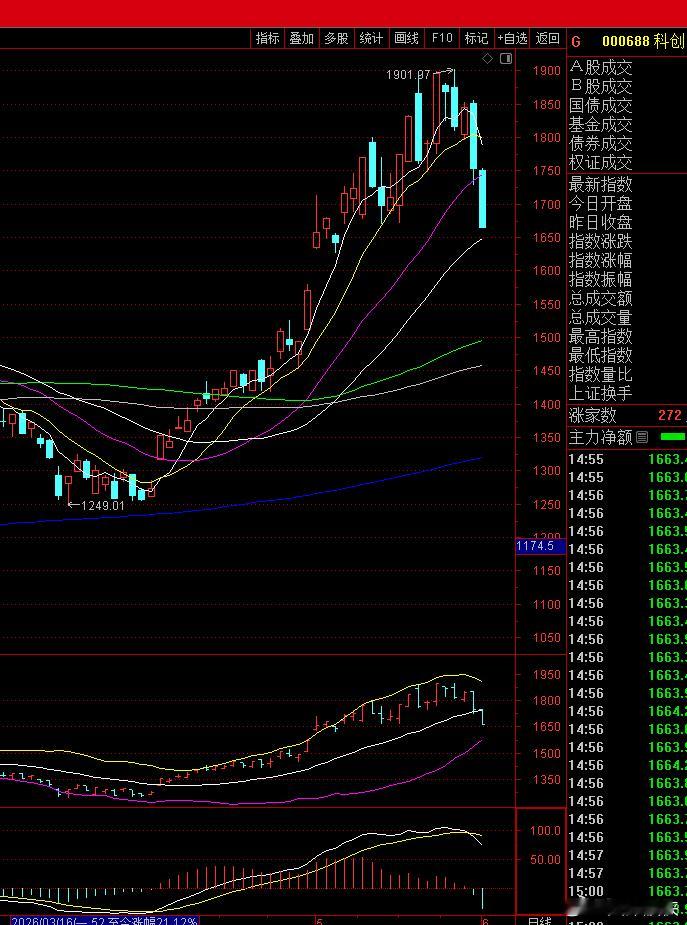Click the 1950 sub-chart axis label
The height and width of the screenshot is (925, 687).
tap(546, 675)
